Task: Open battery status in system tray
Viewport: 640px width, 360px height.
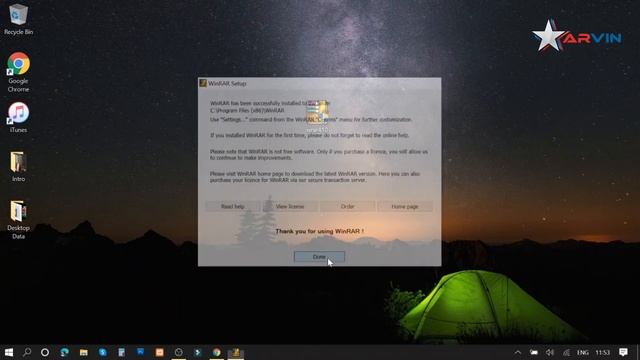Action: click(534, 352)
